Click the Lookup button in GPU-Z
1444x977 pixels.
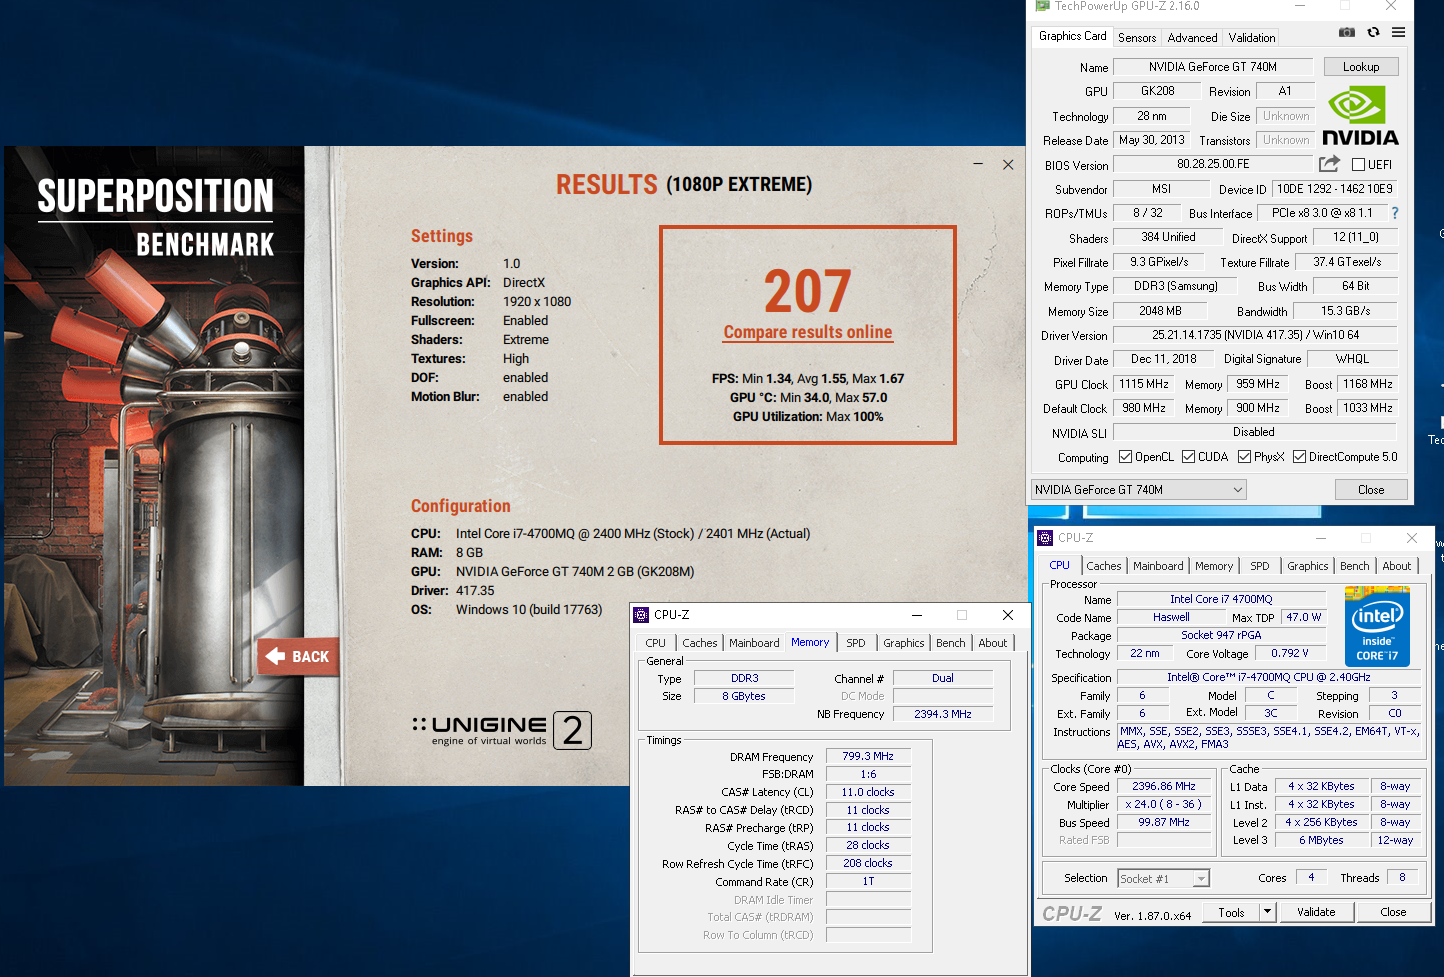(1361, 67)
